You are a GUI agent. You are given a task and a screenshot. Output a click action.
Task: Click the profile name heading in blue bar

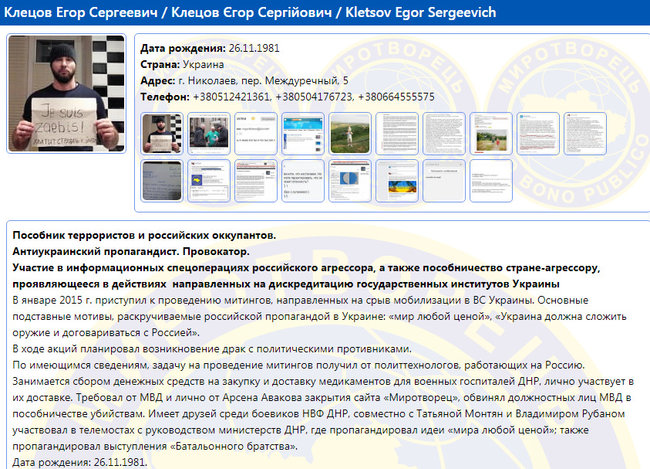click(252, 13)
